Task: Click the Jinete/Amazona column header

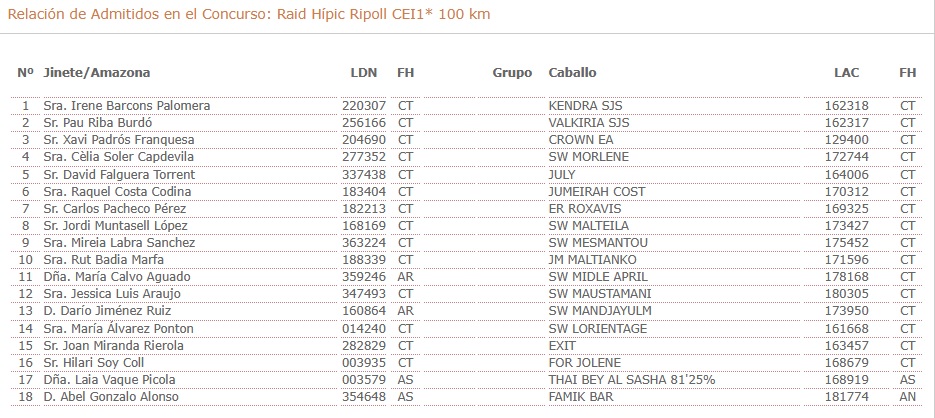Action: click(x=97, y=73)
